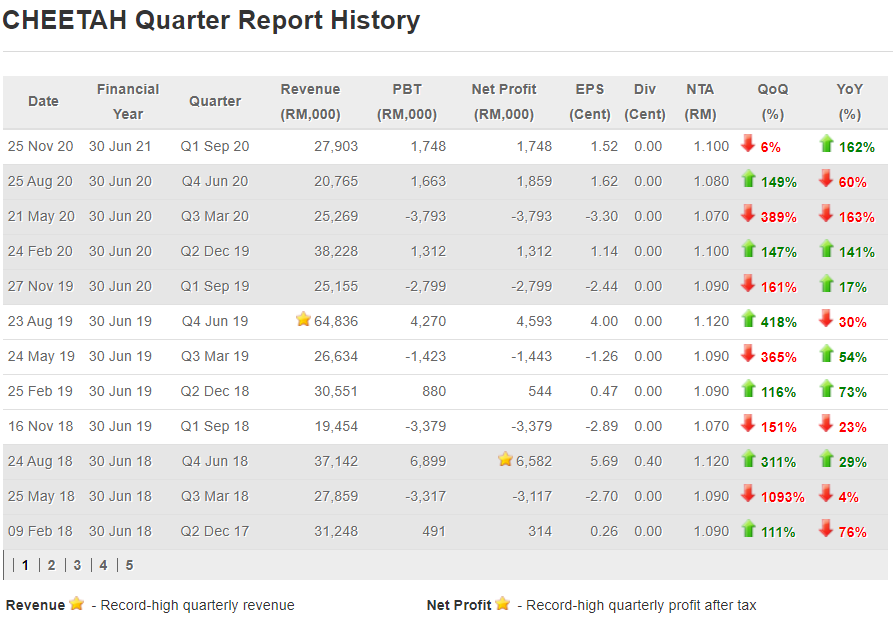Click the Q4 Jun 19 quarter cell
This screenshot has width=893, height=633.
[x=215, y=321]
